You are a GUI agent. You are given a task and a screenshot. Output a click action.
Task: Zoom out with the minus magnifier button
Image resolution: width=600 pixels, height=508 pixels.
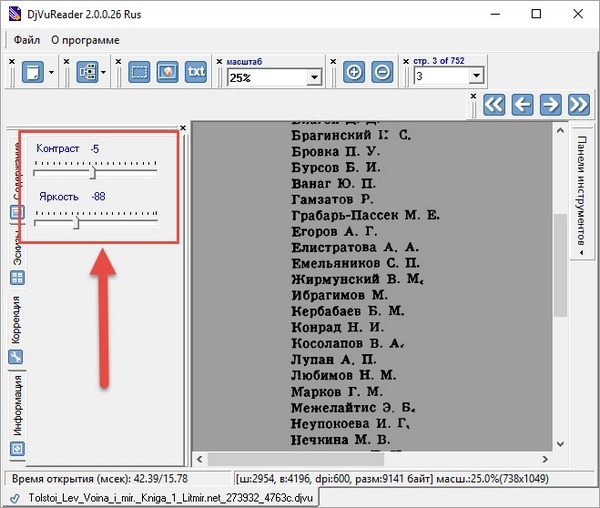[x=382, y=72]
